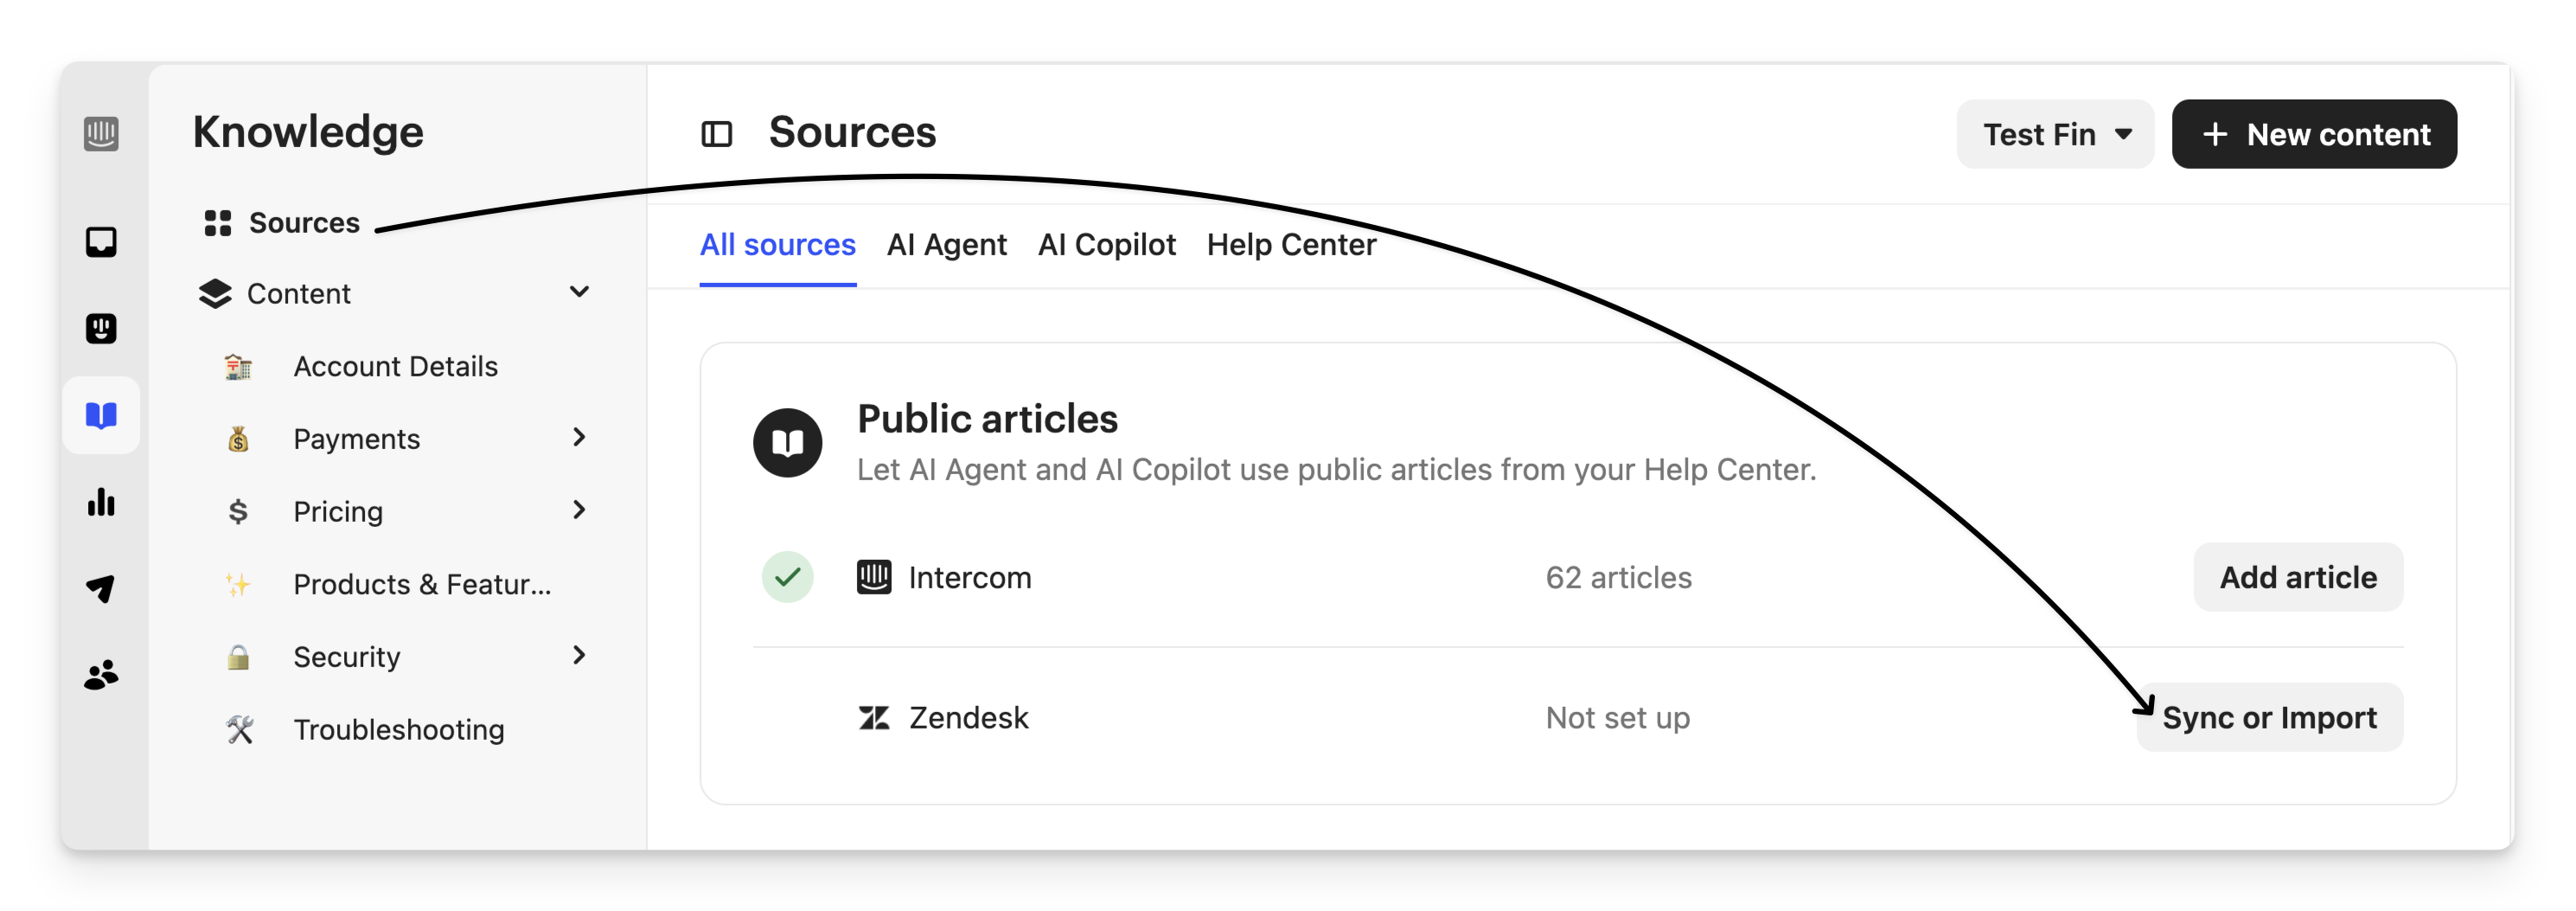
Task: Expand the Security folder chevron
Action: [579, 655]
